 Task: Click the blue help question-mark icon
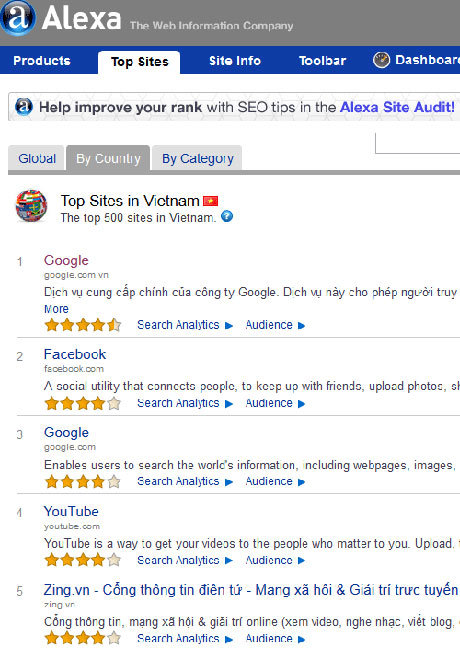[x=227, y=216]
